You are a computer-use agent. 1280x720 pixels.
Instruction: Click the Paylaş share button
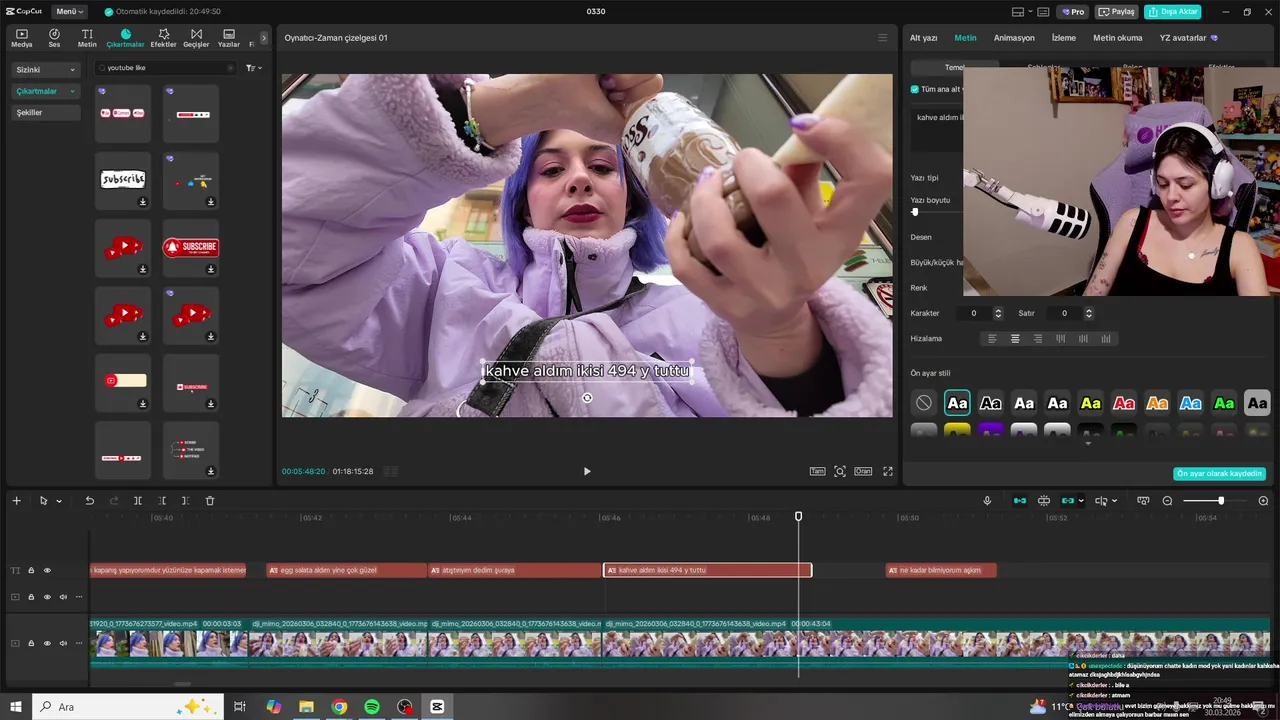tap(1117, 12)
